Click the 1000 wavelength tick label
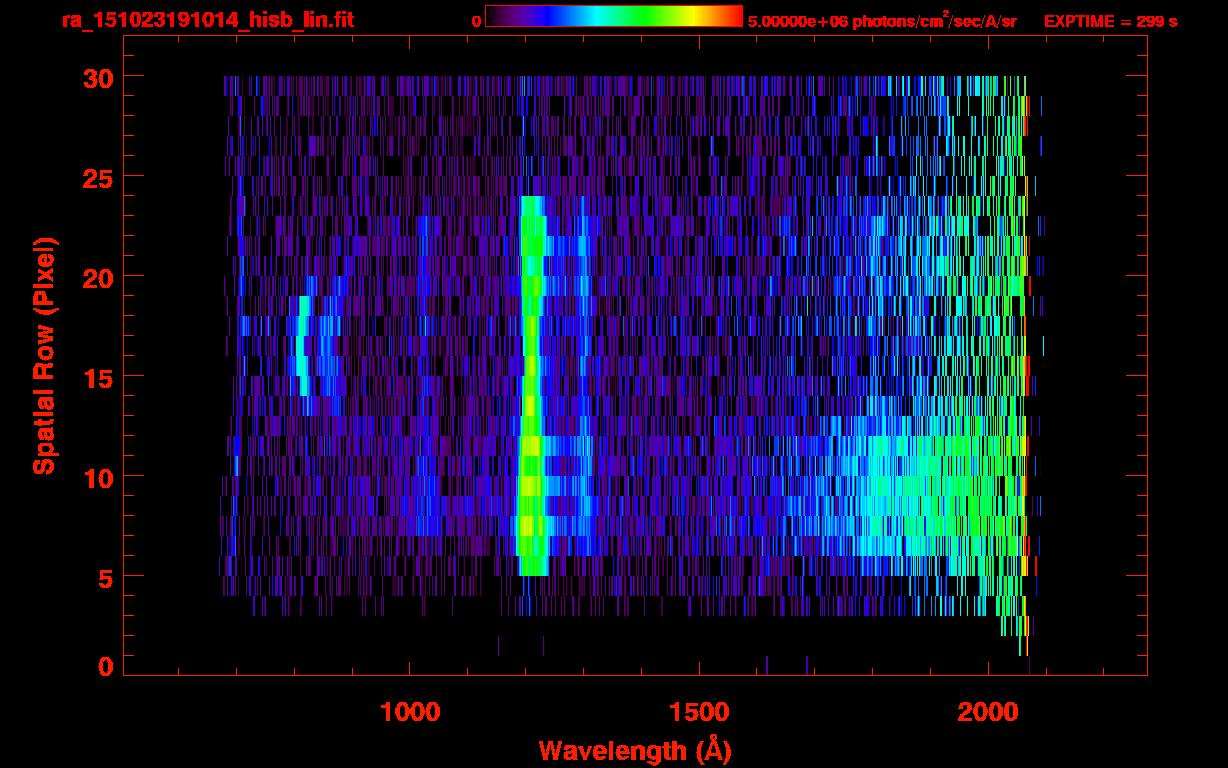 tap(411, 712)
